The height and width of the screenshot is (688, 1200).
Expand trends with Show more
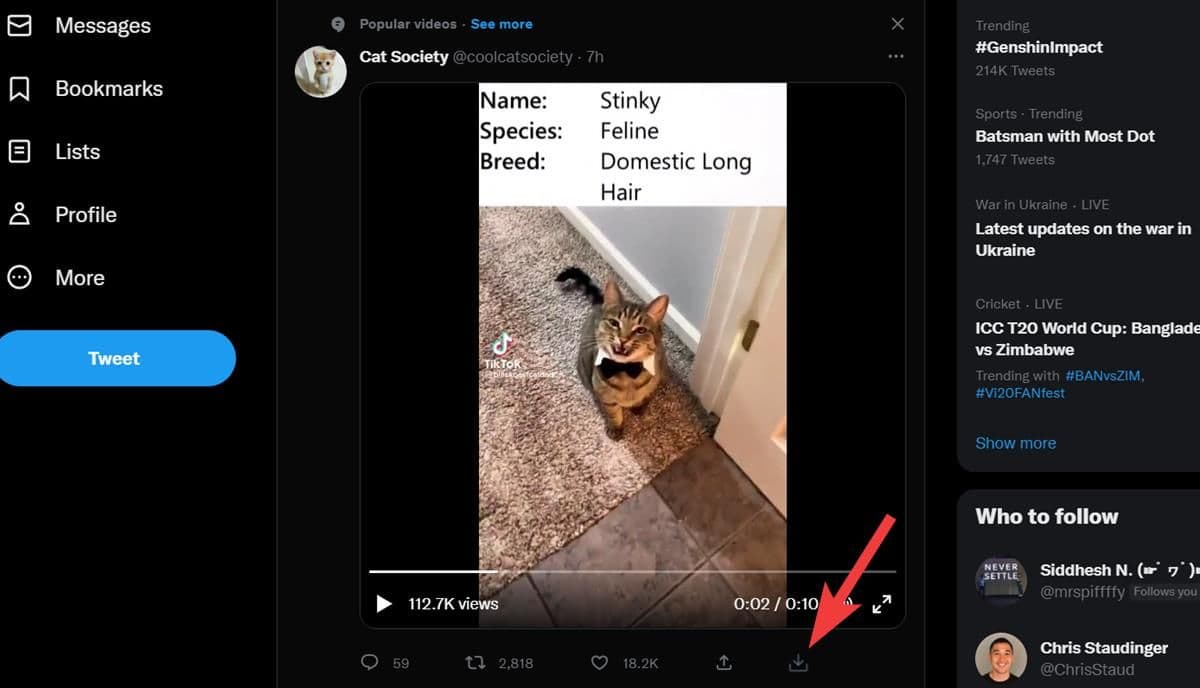pos(1015,443)
